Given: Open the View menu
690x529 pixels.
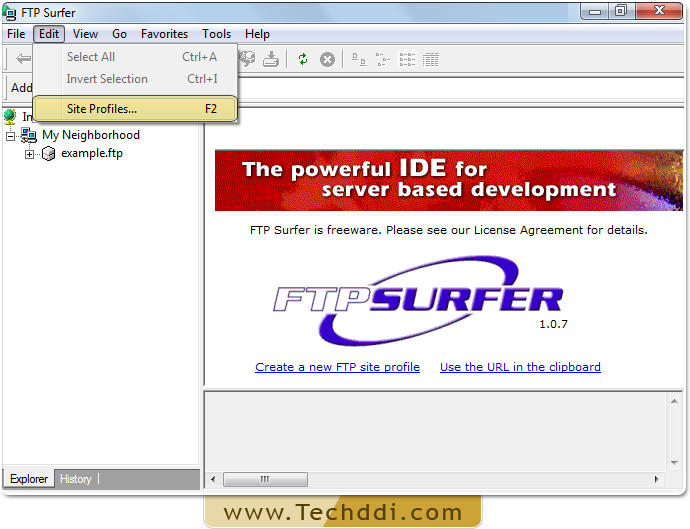Looking at the screenshot, I should (x=85, y=34).
